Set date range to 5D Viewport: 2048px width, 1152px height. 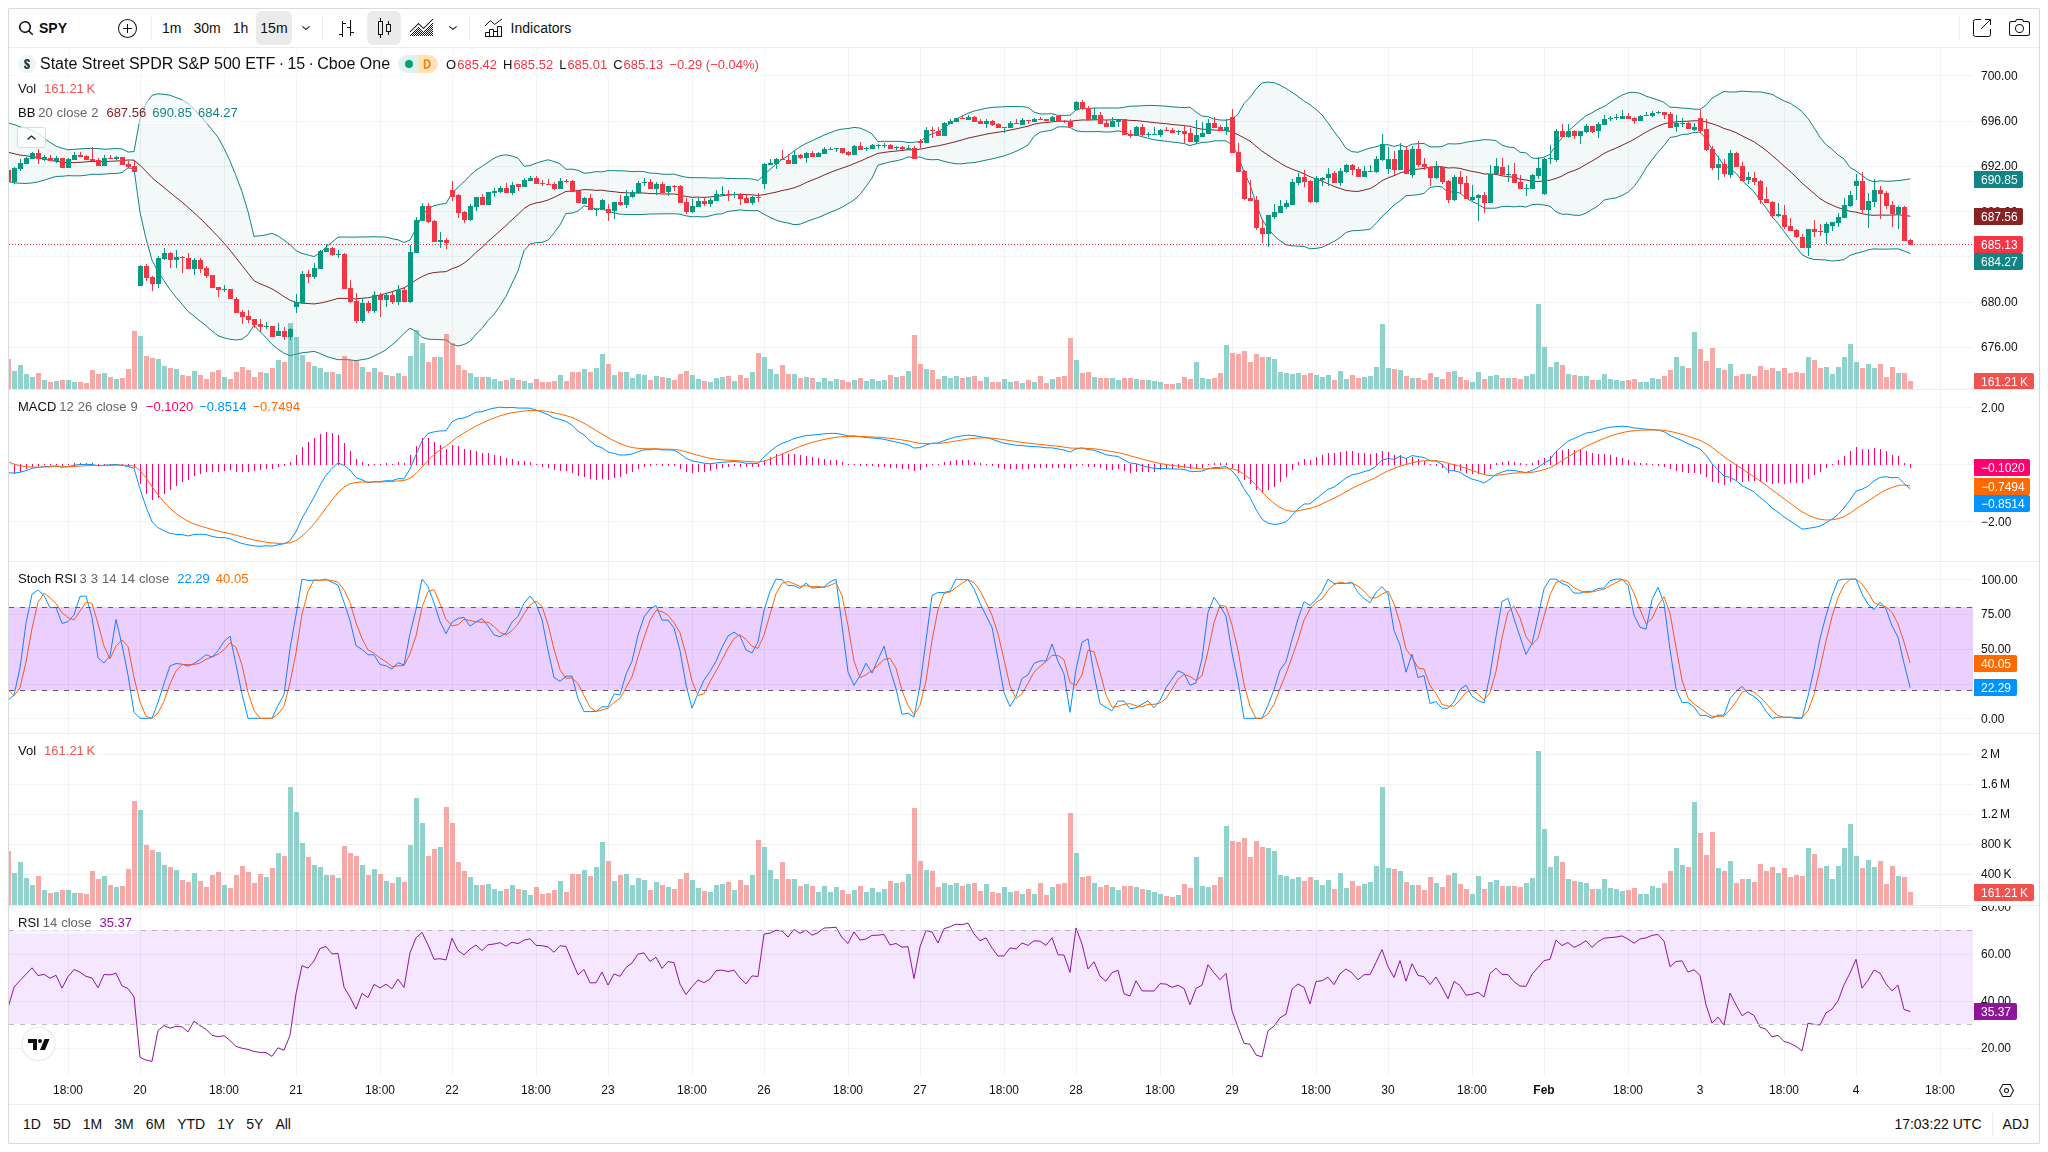click(x=62, y=1124)
